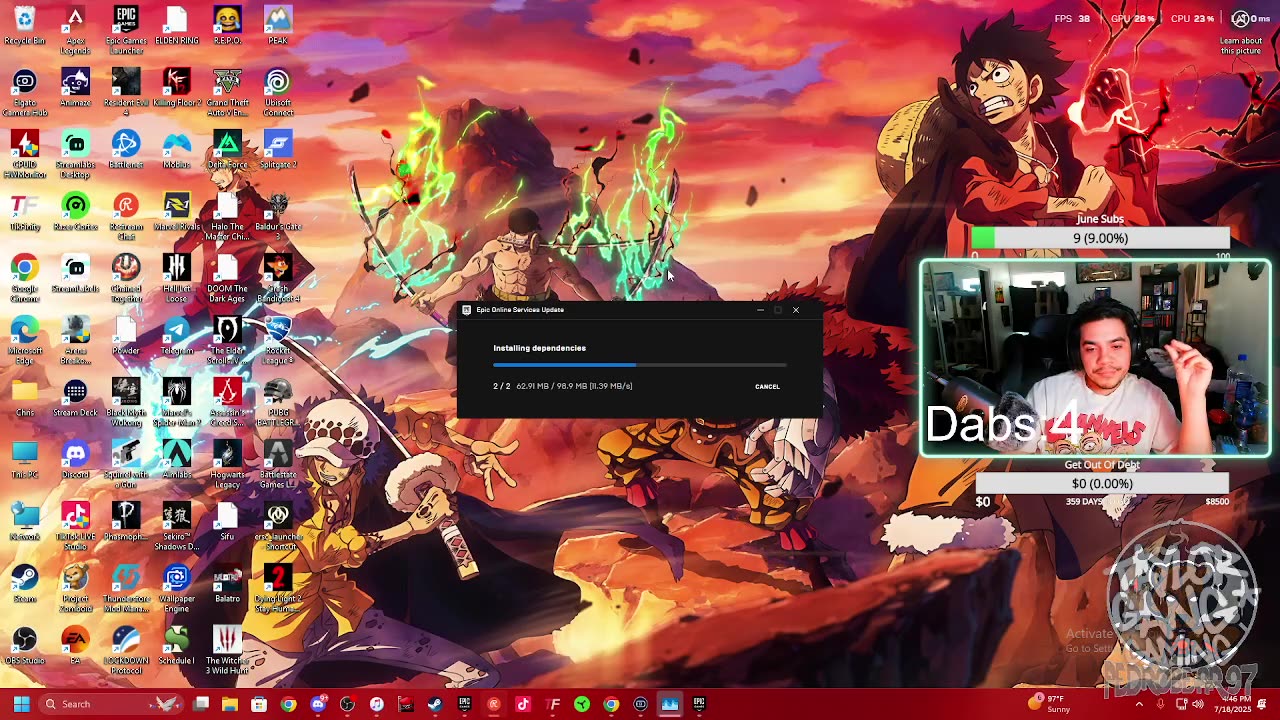Screen dimensions: 1280x720
Task: Open the Recycle Bin
Action: coord(25,27)
